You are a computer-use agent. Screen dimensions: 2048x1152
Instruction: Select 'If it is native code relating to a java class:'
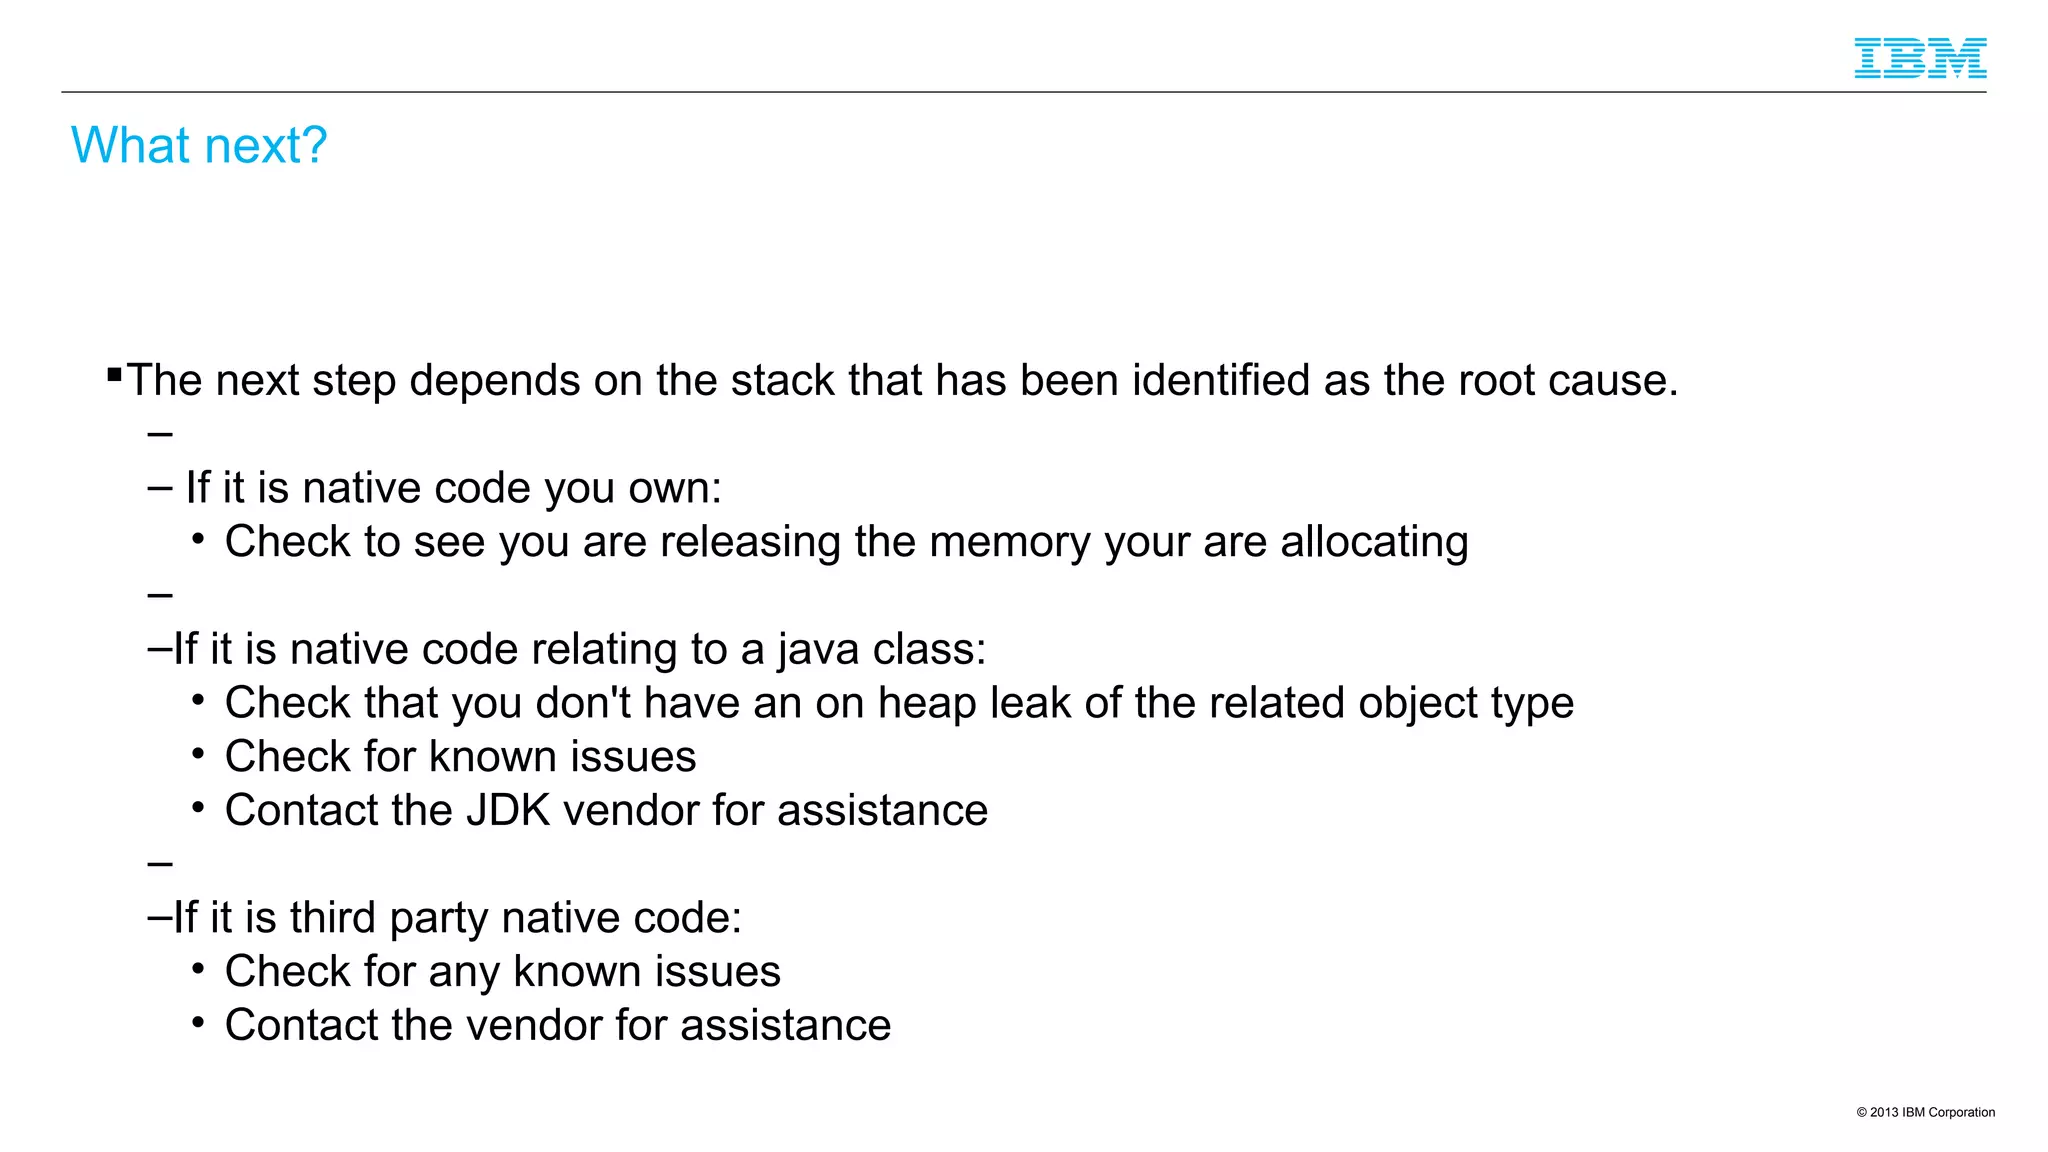[x=579, y=649]
